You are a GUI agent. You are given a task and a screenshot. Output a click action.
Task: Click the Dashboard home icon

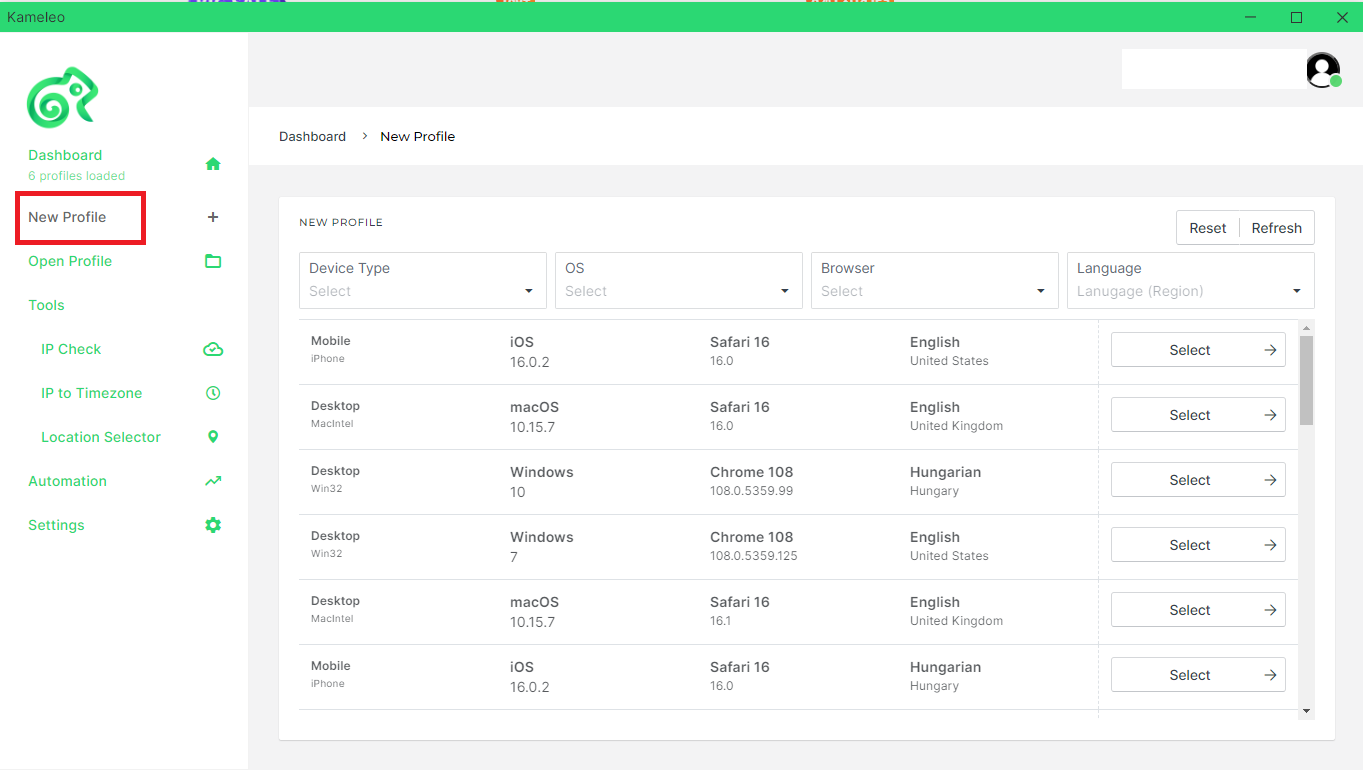[213, 164]
